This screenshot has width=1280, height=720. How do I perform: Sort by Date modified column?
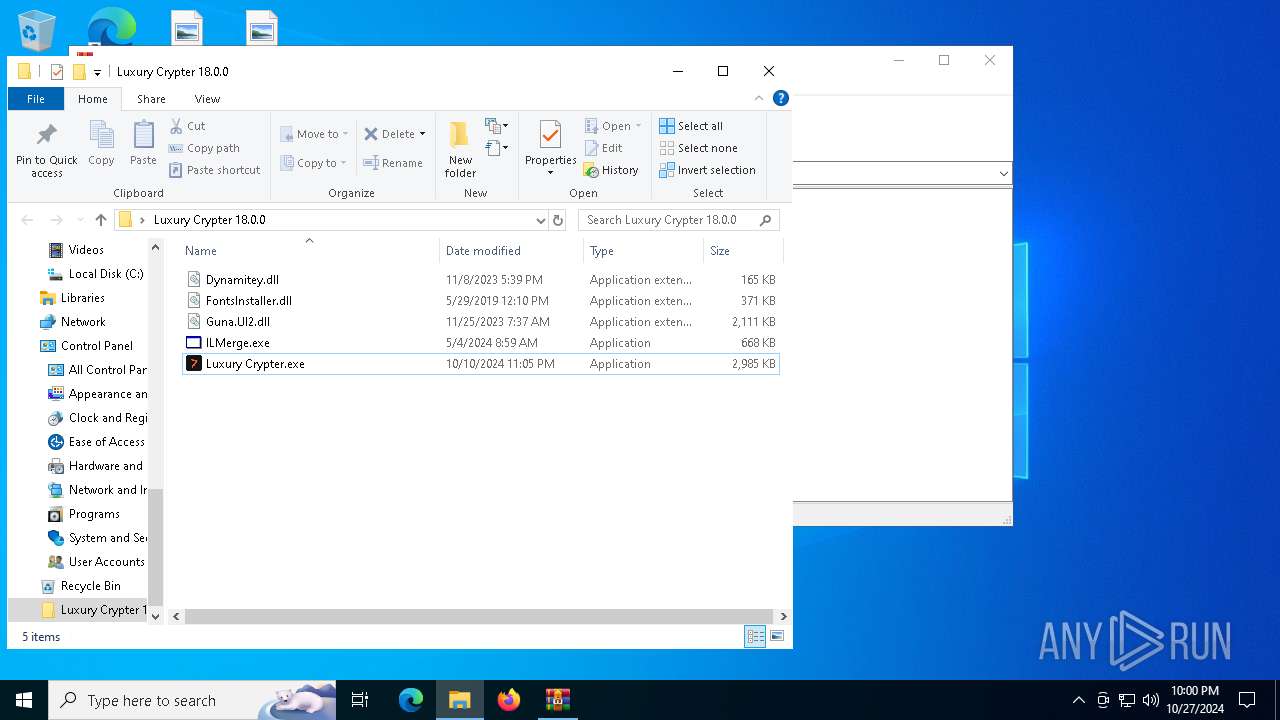coord(511,251)
